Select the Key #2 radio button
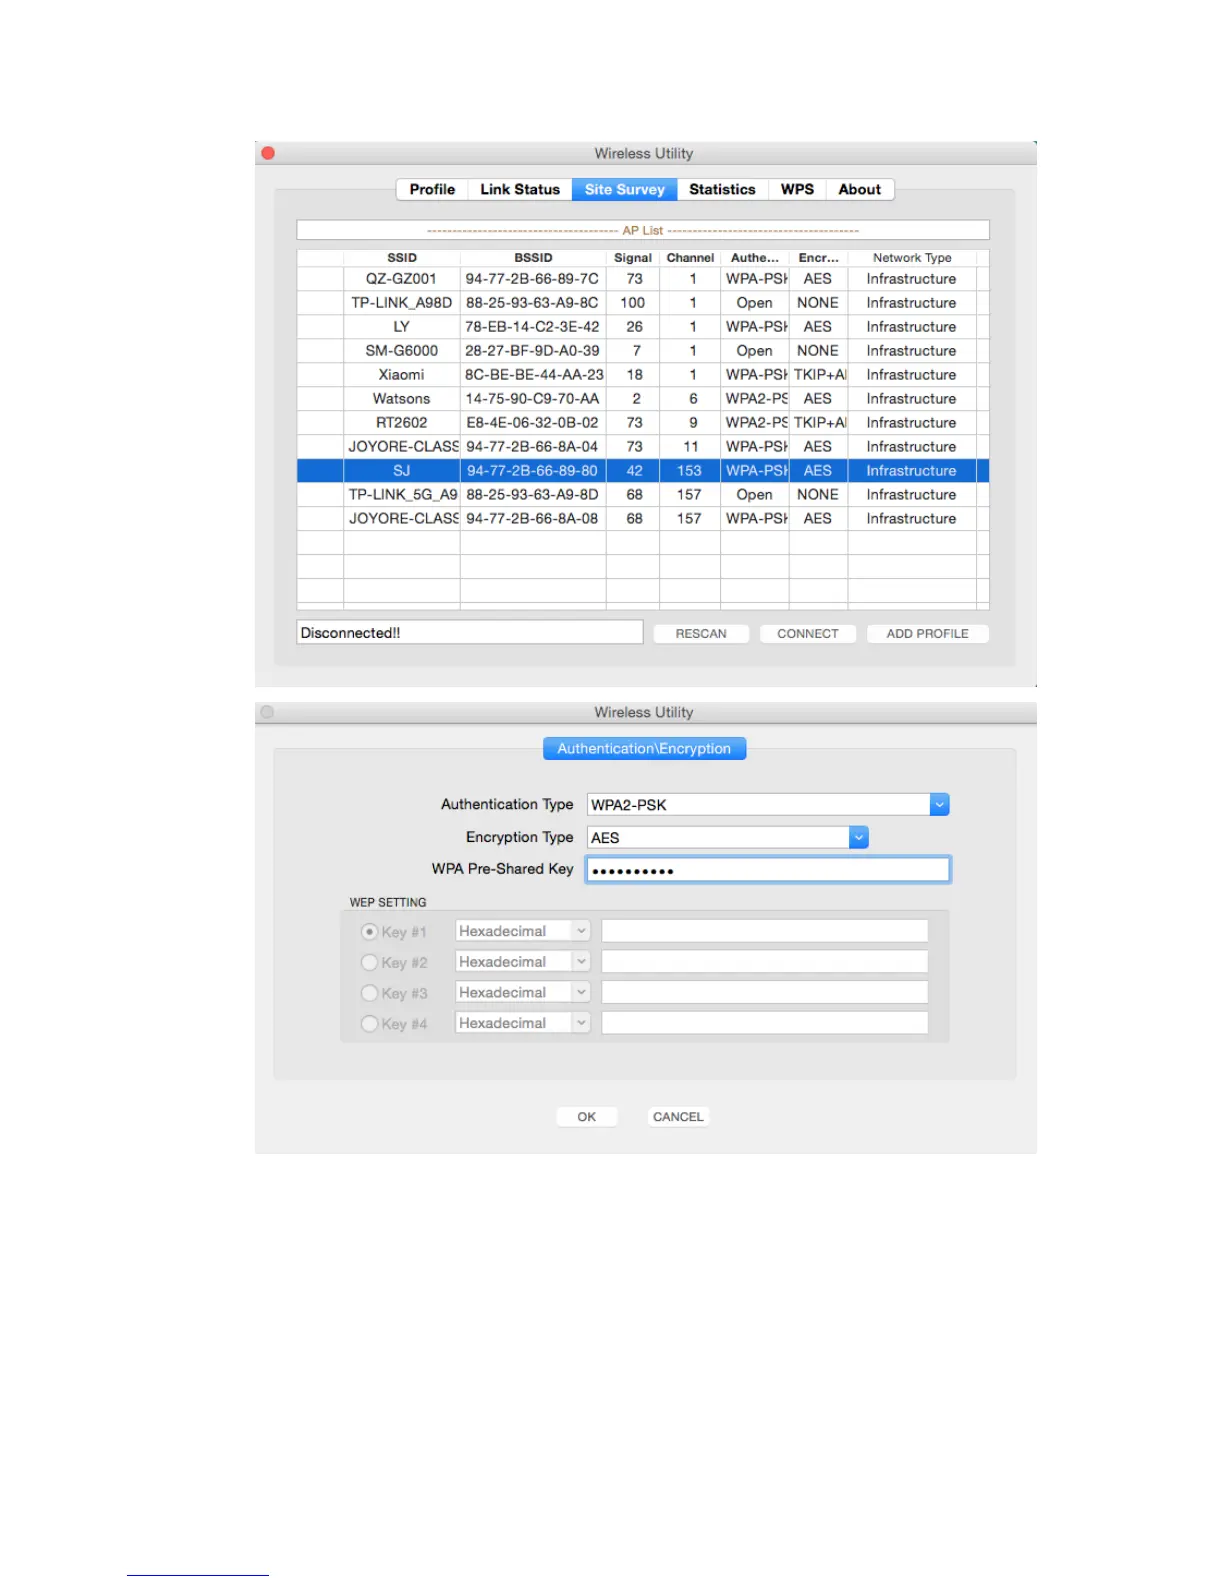This screenshot has height=1584, width=1224. 370,962
